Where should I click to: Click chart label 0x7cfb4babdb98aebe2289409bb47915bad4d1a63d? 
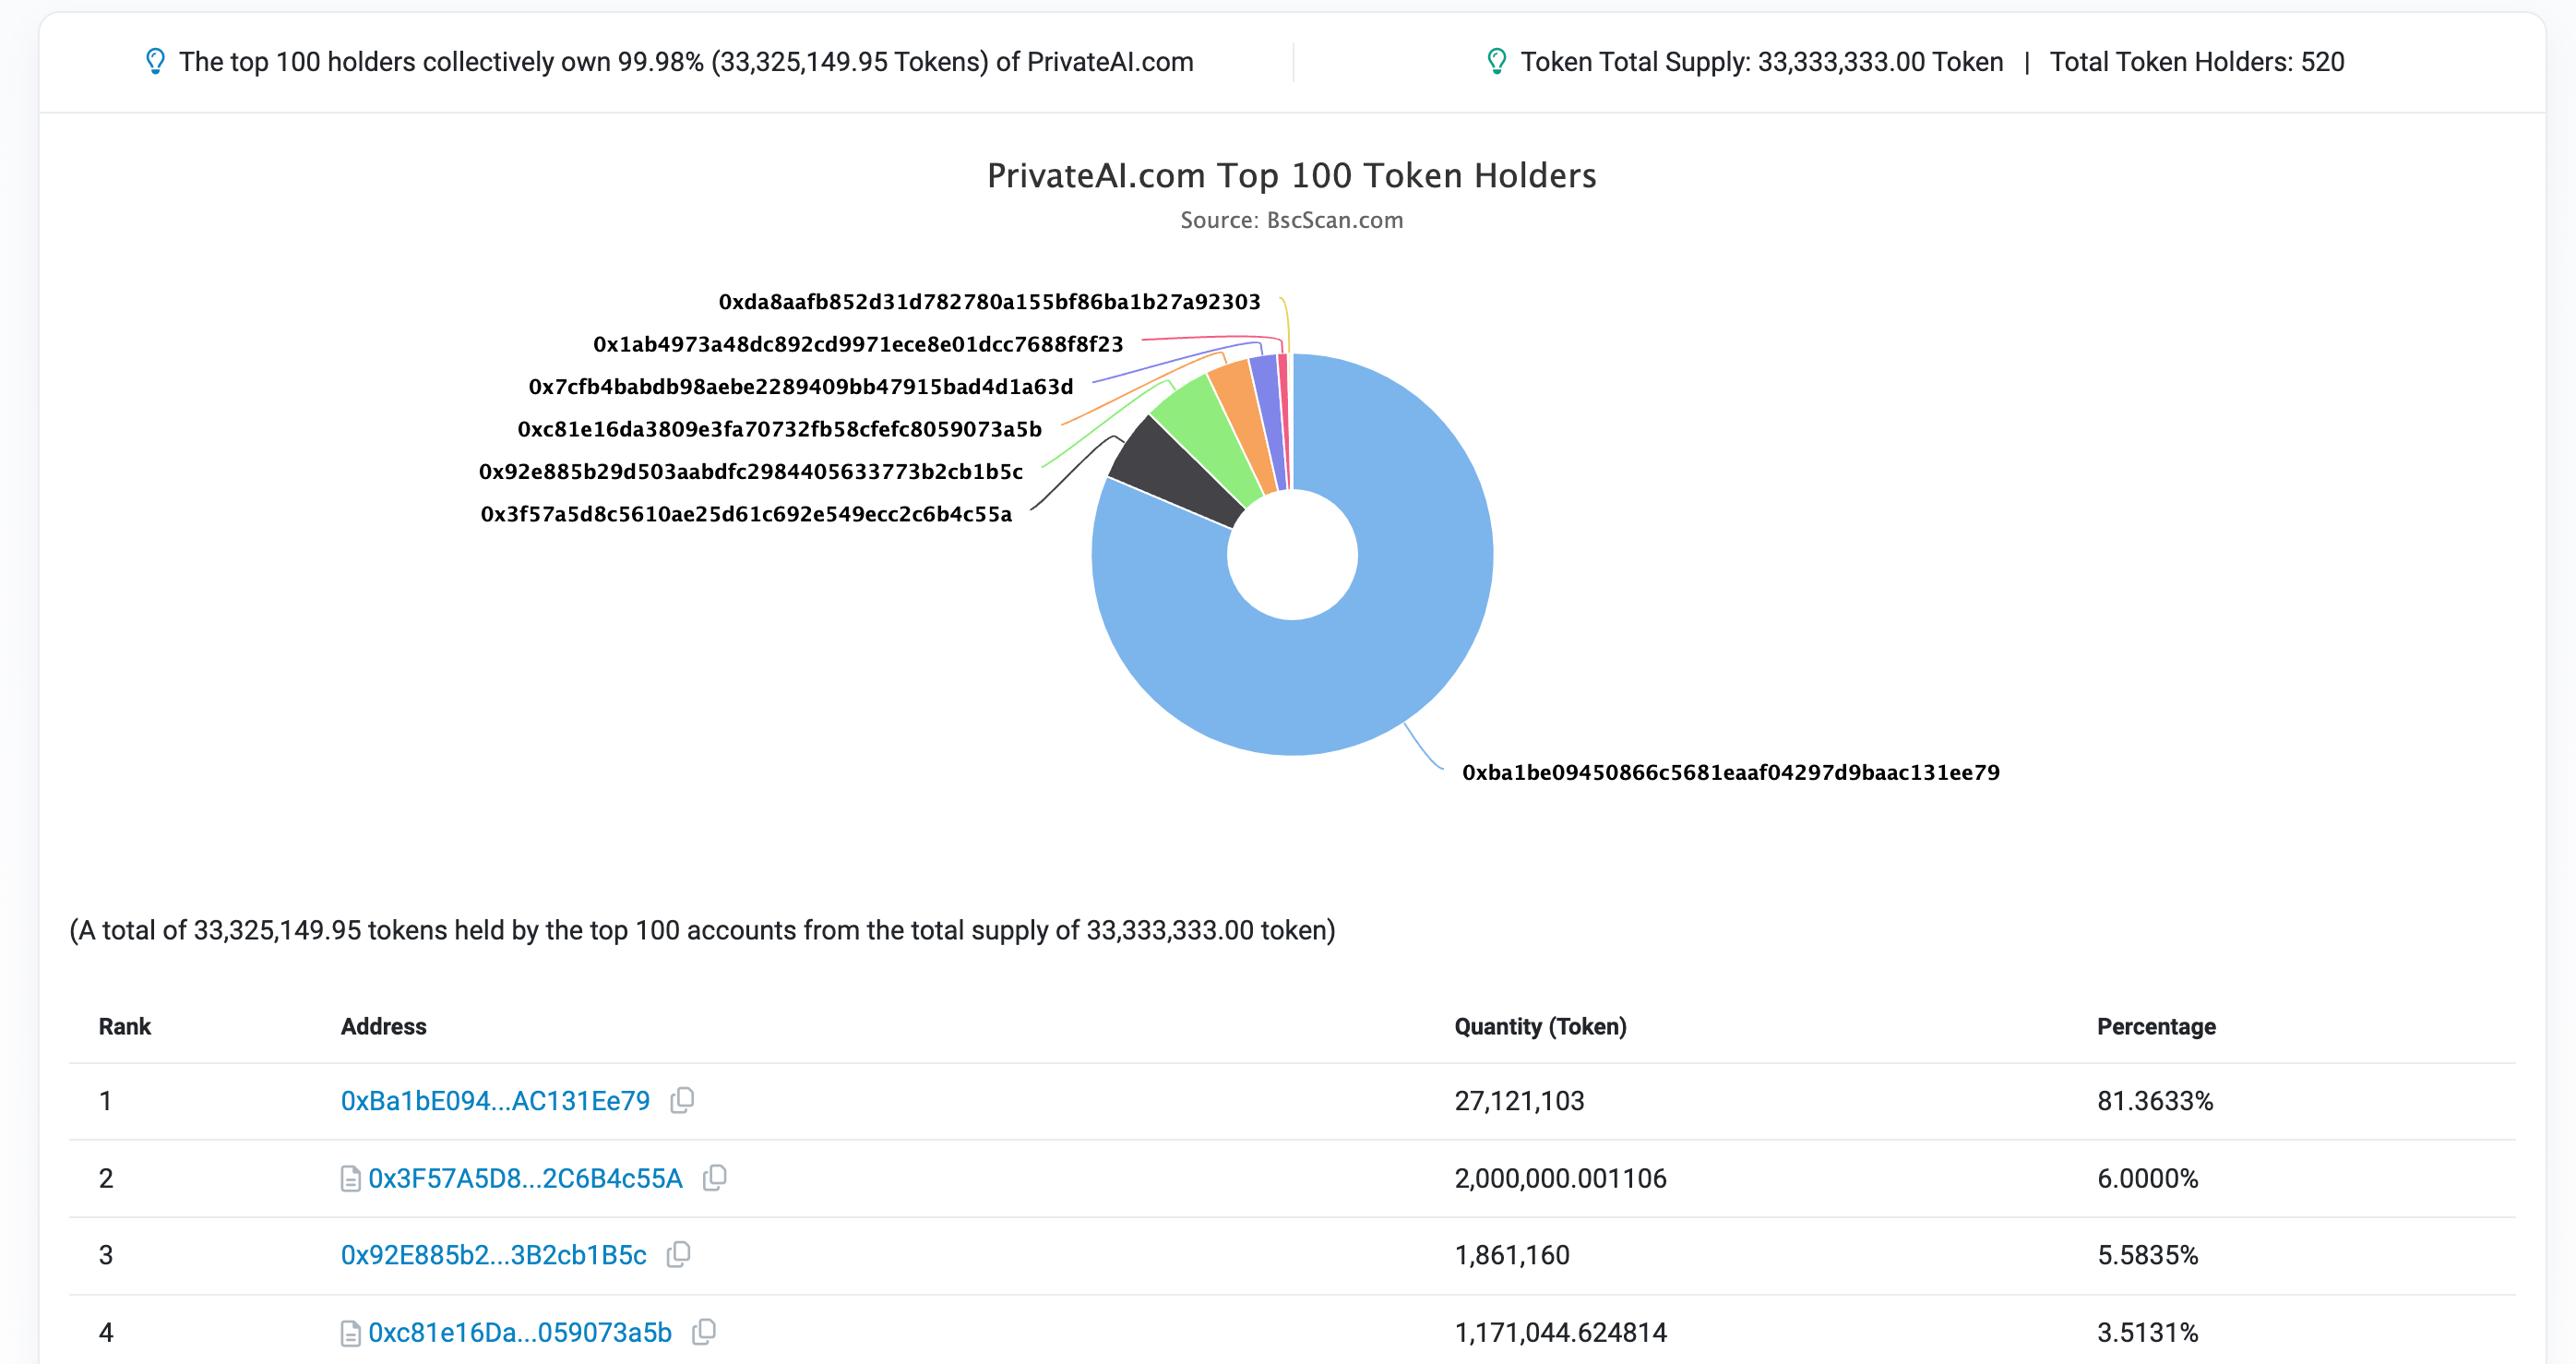[x=800, y=386]
